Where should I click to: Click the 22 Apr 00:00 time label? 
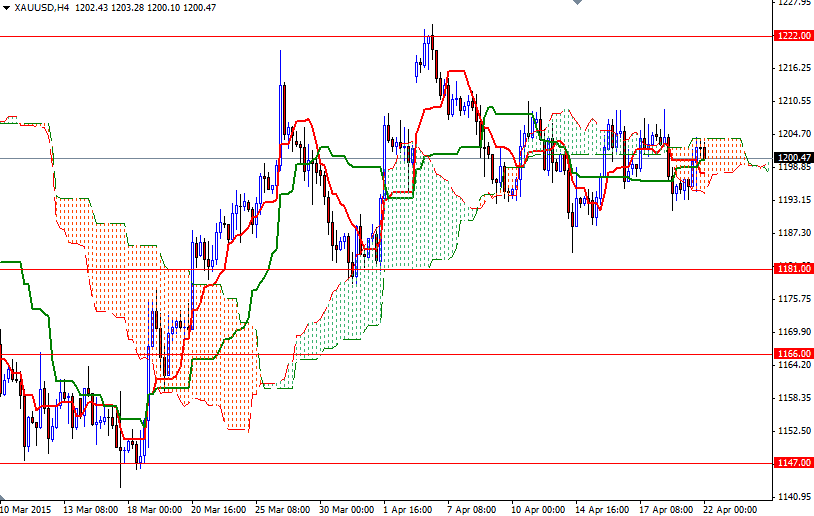[731, 509]
